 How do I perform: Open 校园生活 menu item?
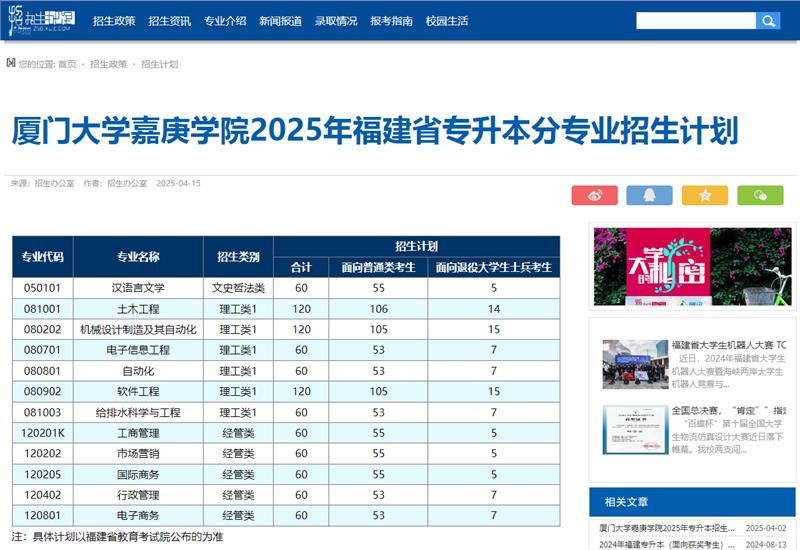pyautogui.click(x=447, y=21)
